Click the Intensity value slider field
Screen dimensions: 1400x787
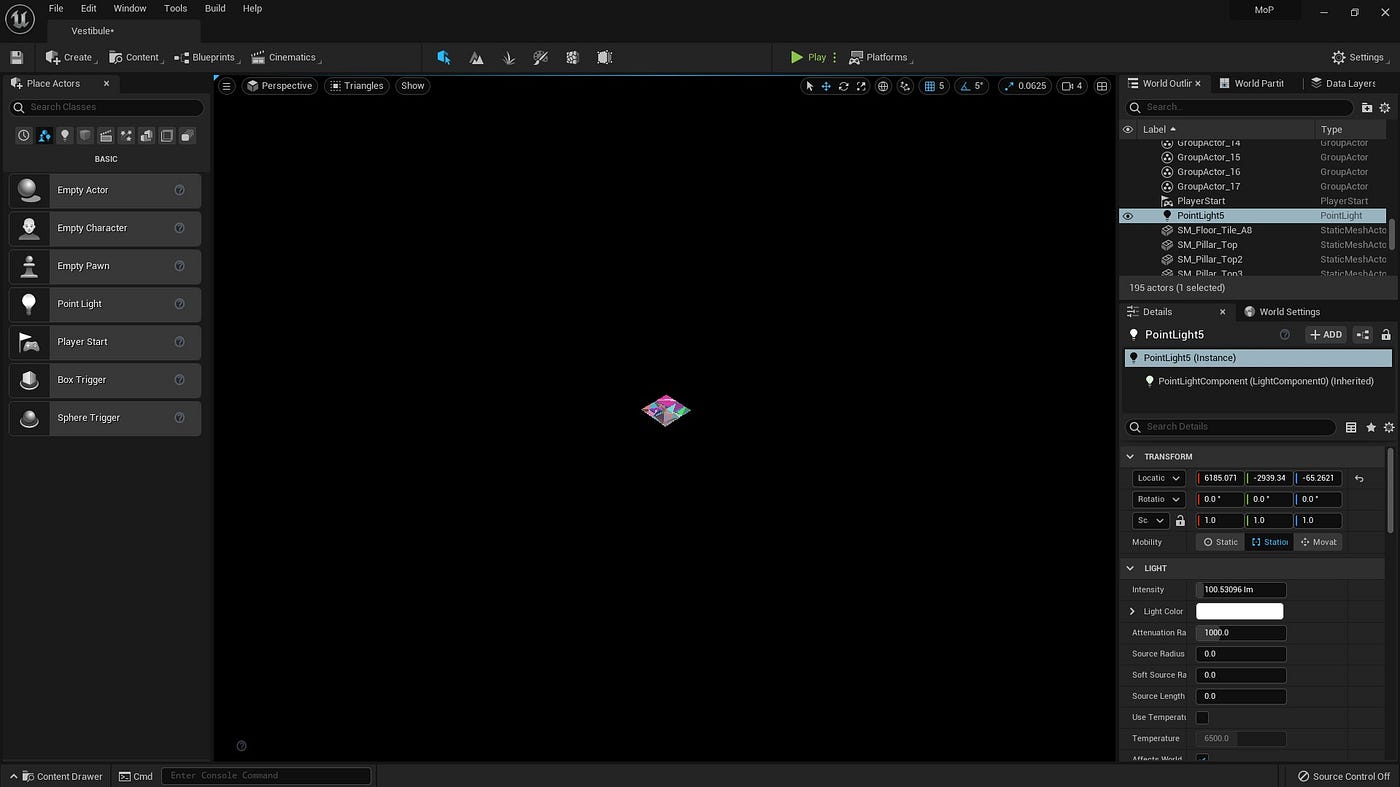click(x=1241, y=590)
